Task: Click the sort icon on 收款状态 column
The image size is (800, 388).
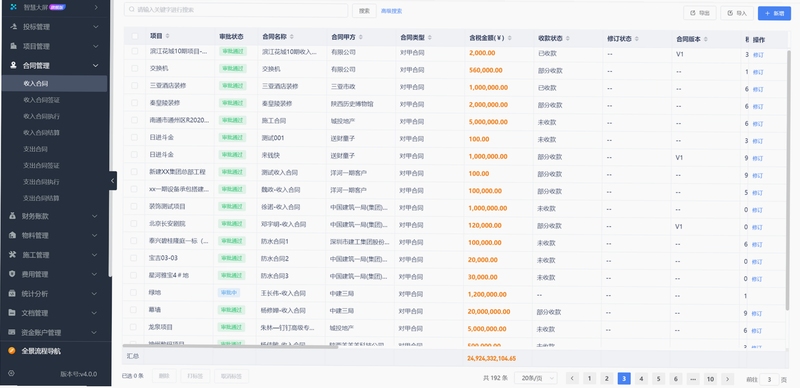Action: pos(568,38)
